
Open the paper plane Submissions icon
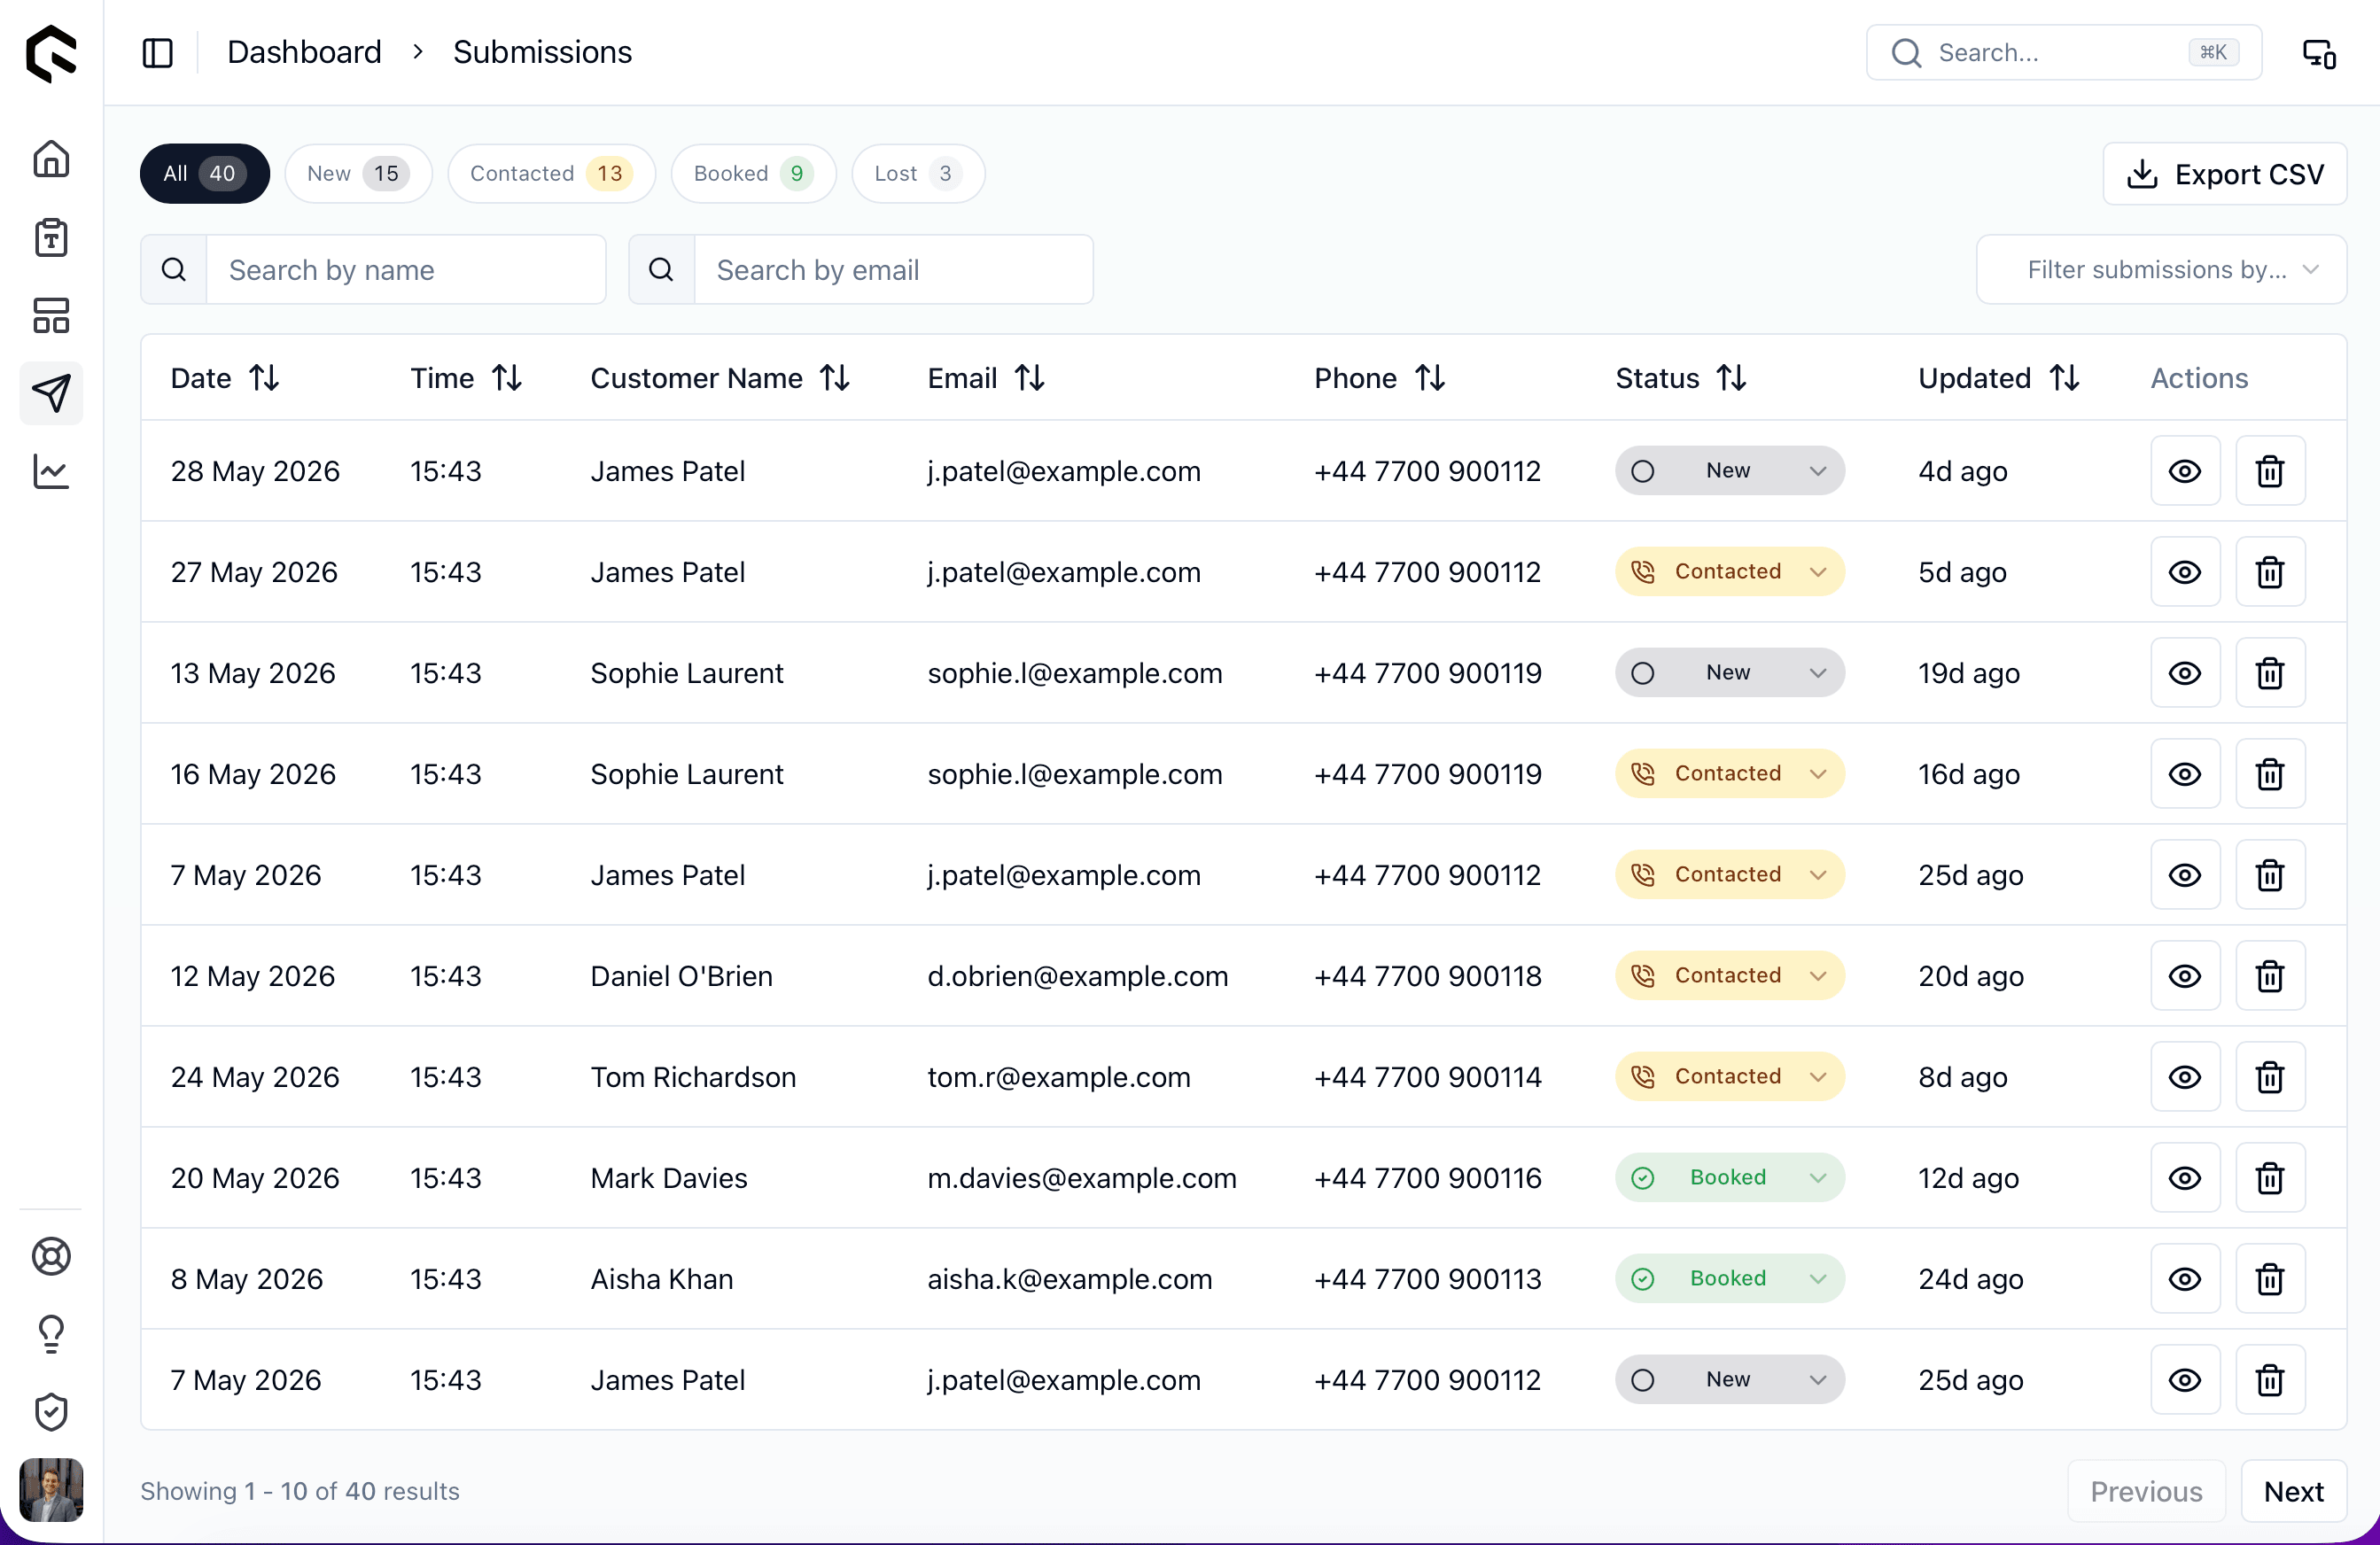[51, 393]
